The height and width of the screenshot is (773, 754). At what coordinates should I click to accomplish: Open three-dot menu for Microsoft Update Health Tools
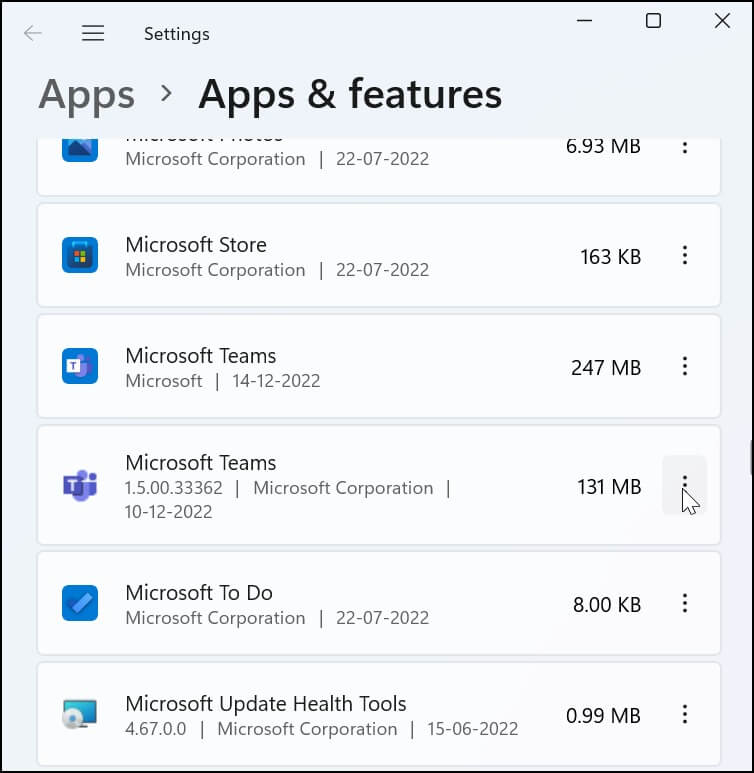[684, 714]
